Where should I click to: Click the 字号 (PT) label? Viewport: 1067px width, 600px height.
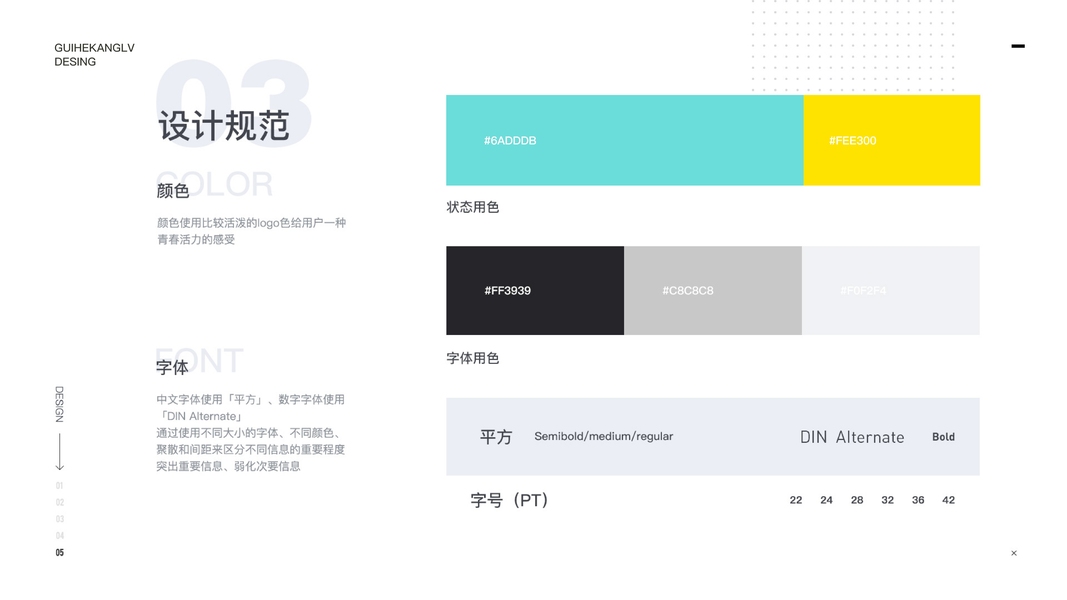tap(509, 500)
